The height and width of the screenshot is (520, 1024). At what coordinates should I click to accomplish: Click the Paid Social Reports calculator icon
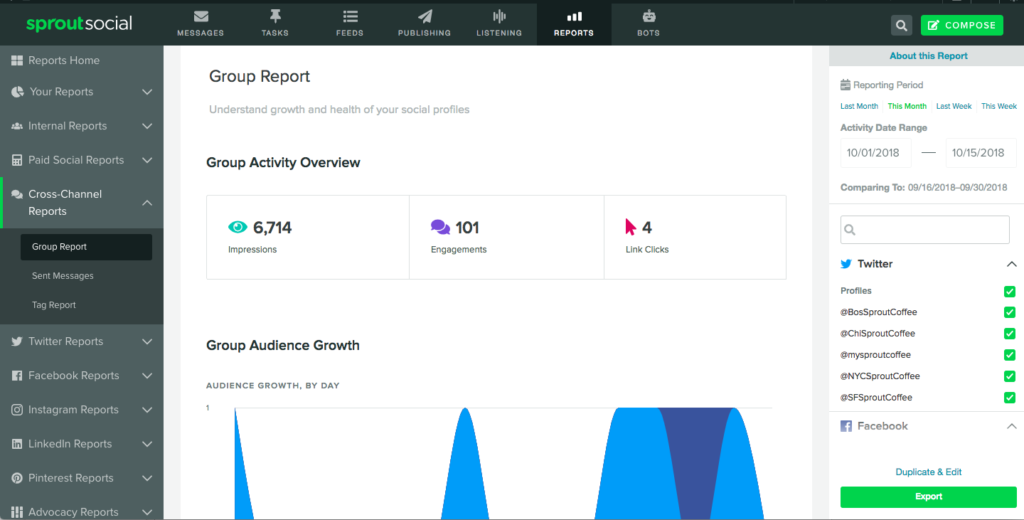[17, 160]
